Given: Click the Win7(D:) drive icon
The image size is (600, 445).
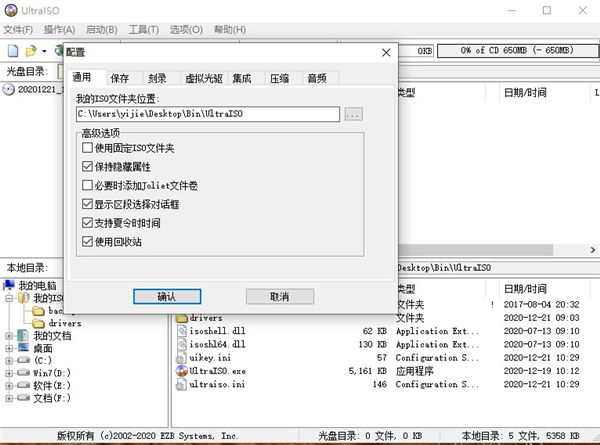Looking at the screenshot, I should click(23, 373).
